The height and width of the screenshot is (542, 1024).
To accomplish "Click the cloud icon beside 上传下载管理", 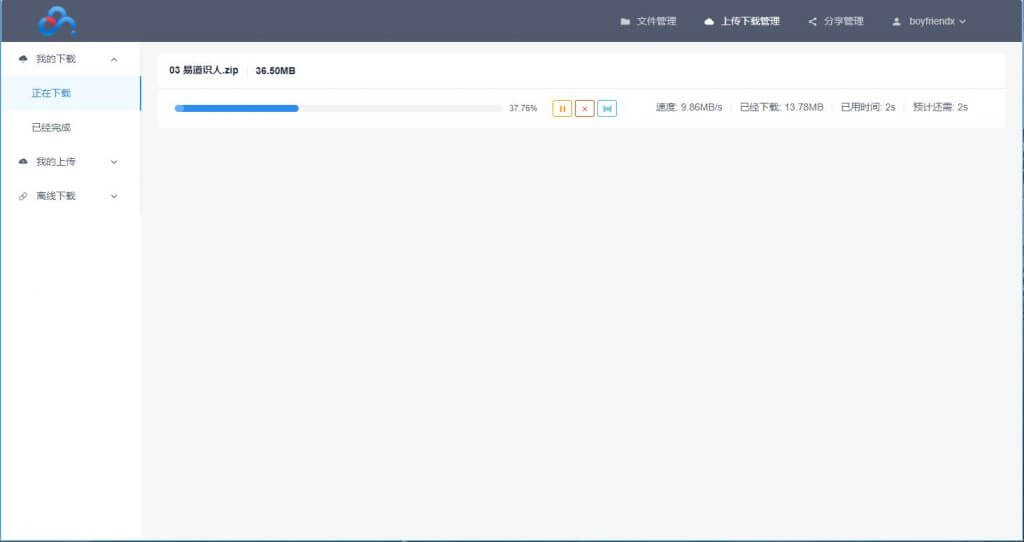I will click(x=709, y=21).
